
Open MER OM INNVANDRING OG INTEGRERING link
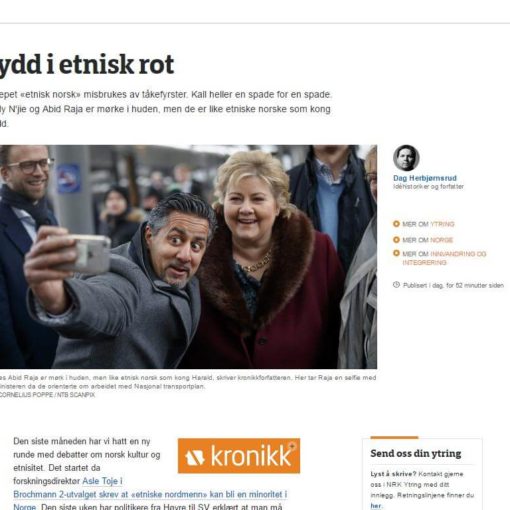(x=444, y=258)
